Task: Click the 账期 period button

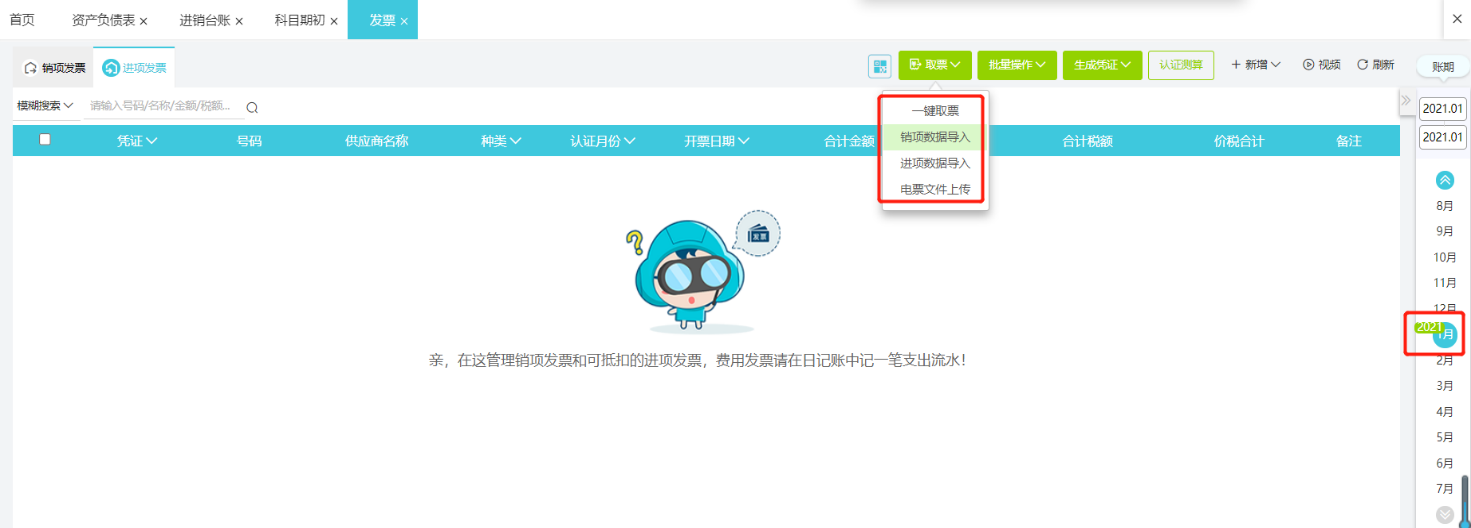Action: 1443,67
